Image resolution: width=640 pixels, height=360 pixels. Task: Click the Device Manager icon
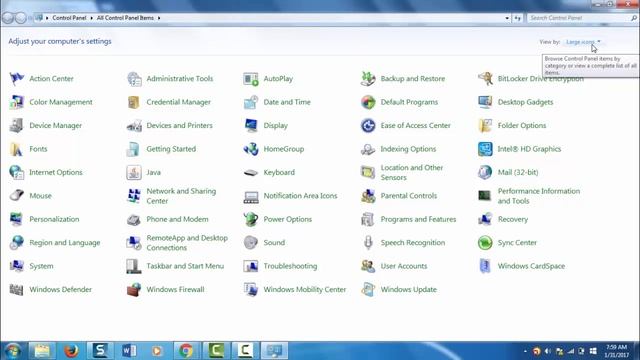pos(17,126)
